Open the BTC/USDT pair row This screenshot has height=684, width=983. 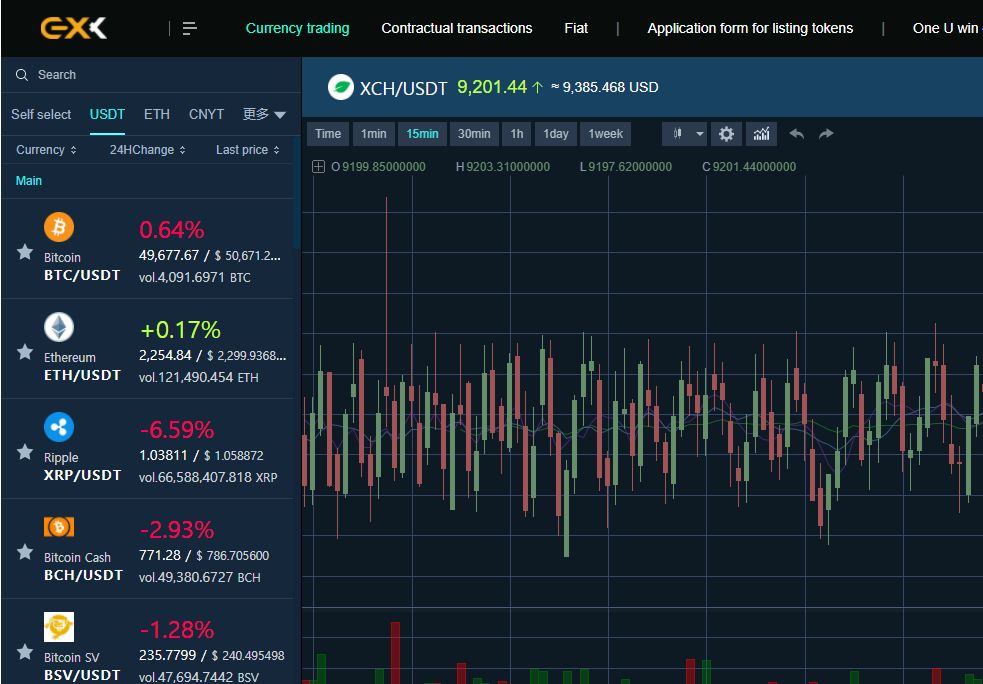point(148,249)
